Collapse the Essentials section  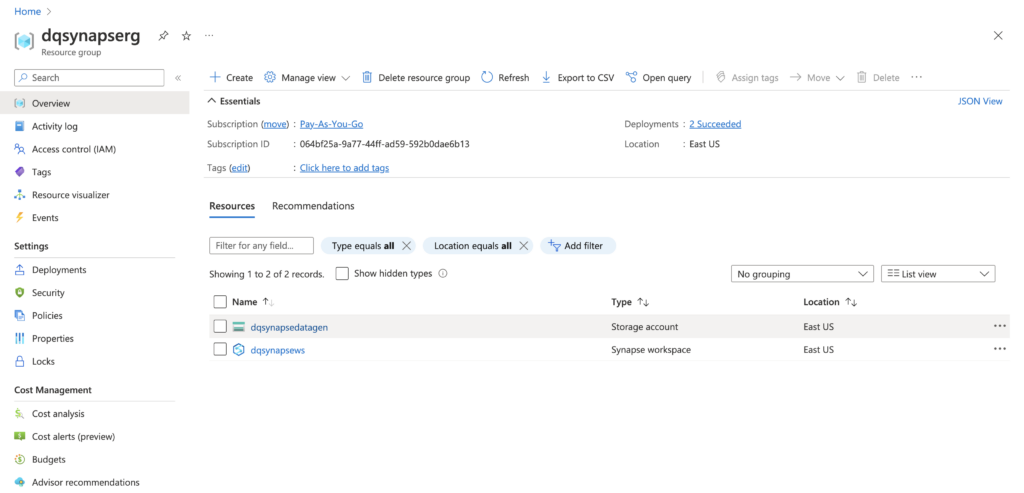pyautogui.click(x=212, y=101)
